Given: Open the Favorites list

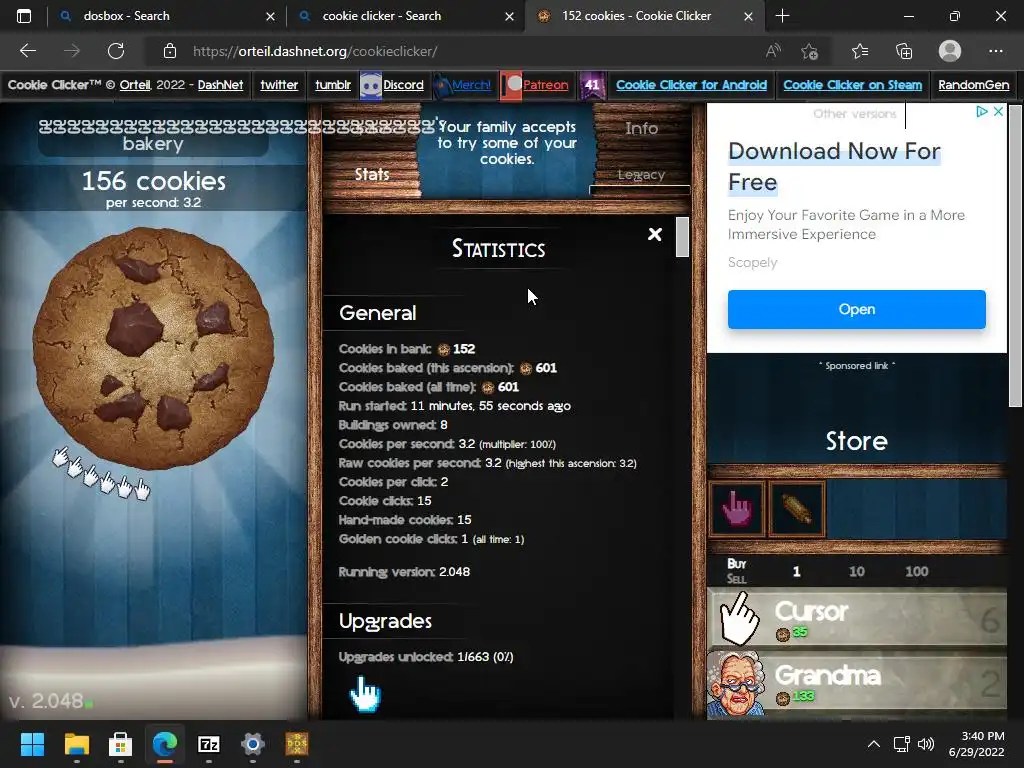Looking at the screenshot, I should [859, 51].
